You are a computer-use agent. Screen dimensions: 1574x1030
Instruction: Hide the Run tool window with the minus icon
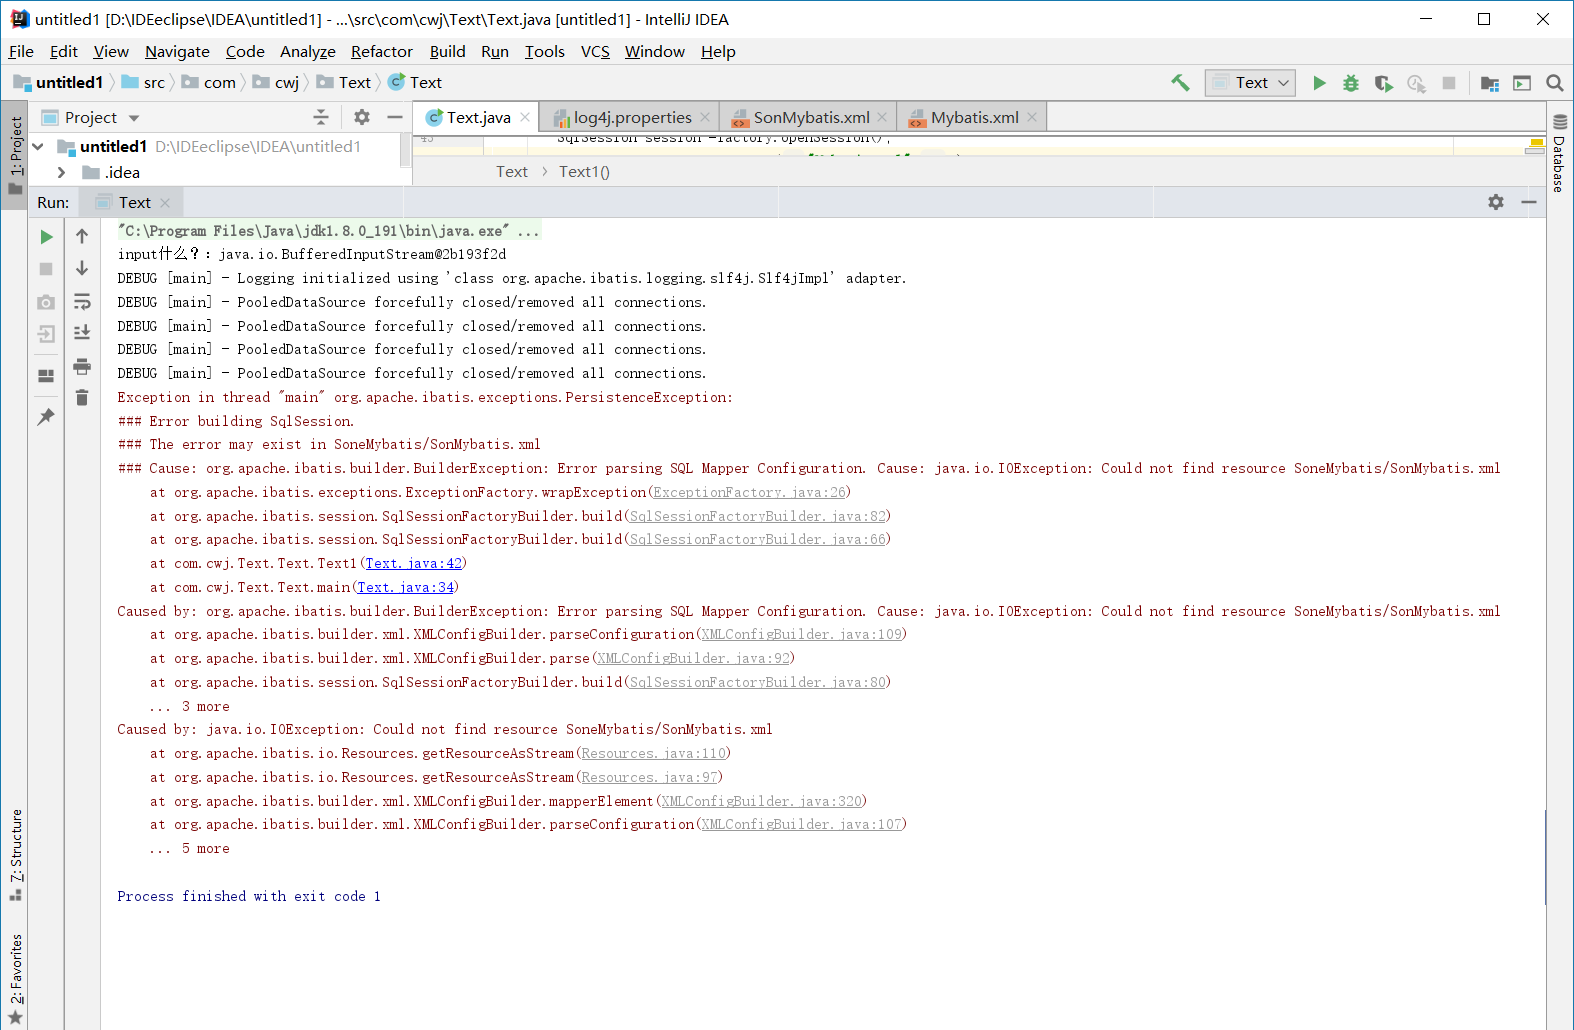1529,202
